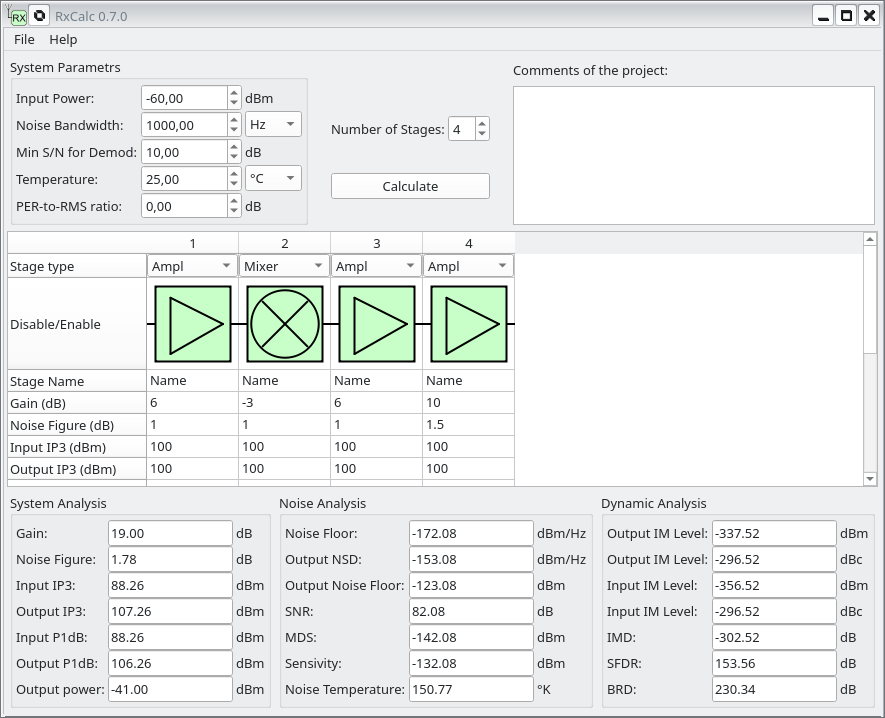Click the pin icon next to app logo

point(39,16)
